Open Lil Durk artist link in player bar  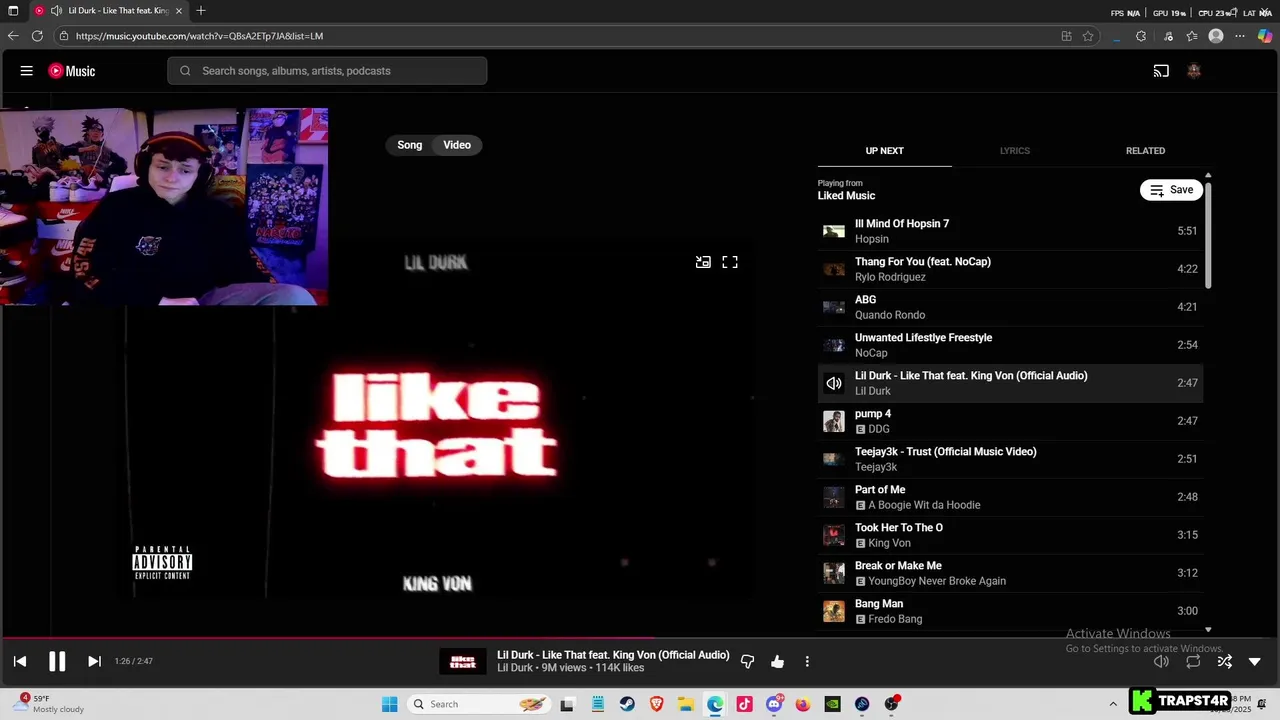coord(514,668)
